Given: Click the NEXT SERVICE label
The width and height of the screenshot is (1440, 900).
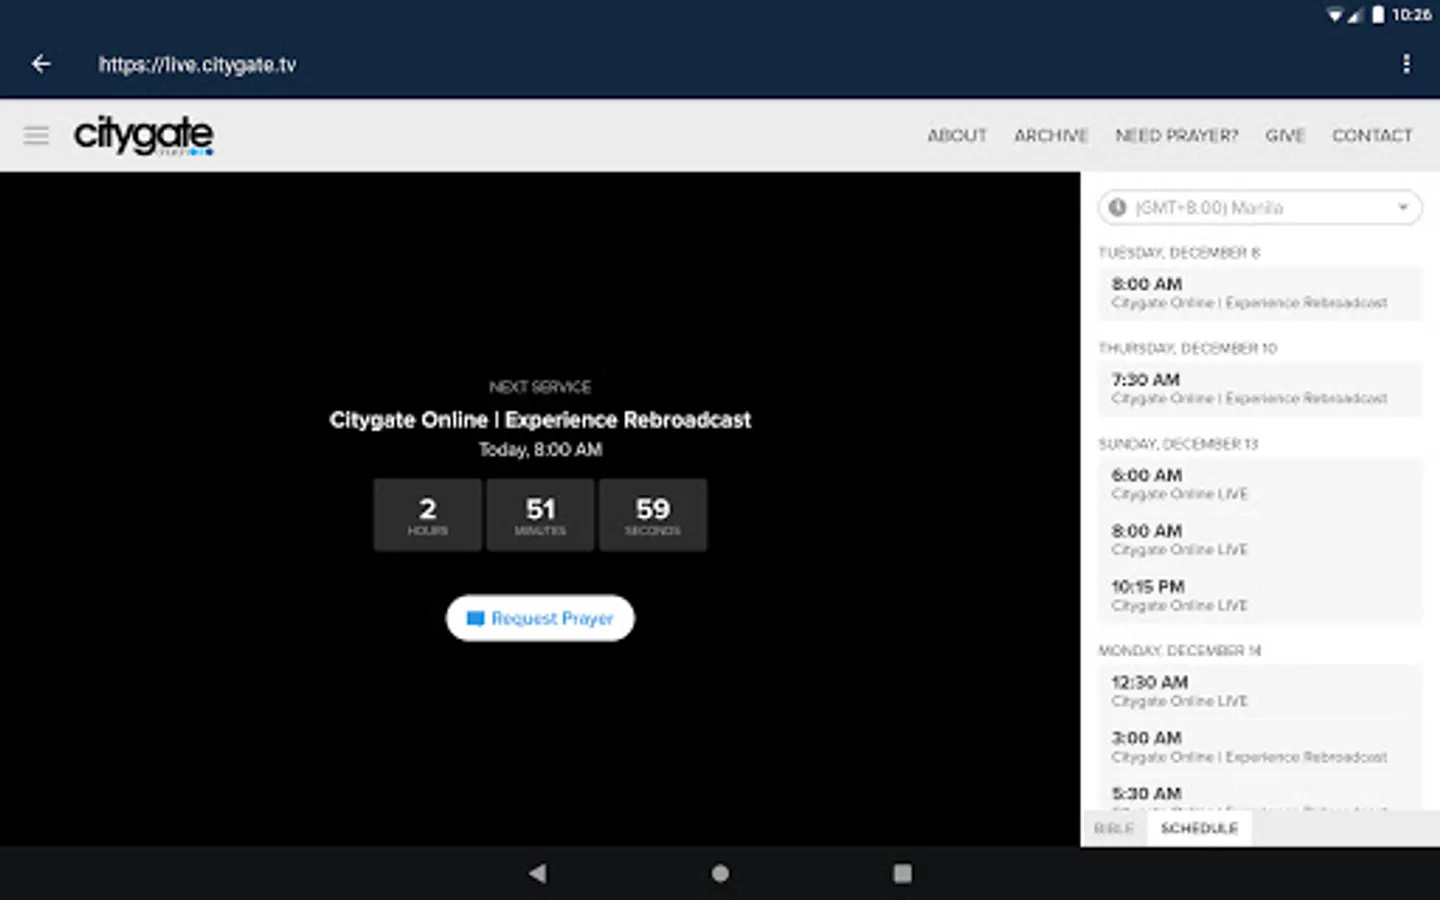Looking at the screenshot, I should (x=540, y=387).
